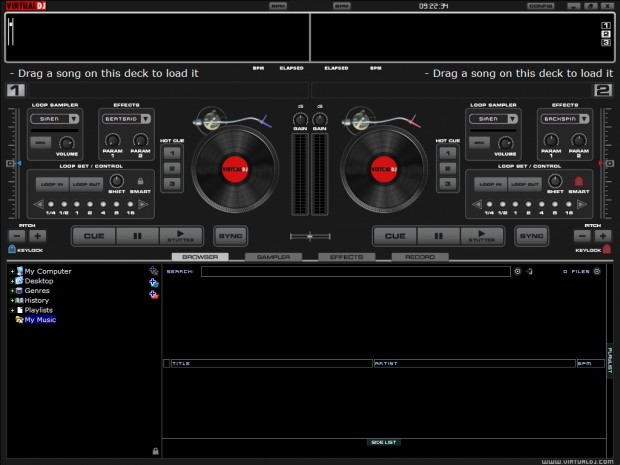Sort song list by Title column
Viewport: 620px width, 465px height.
[x=272, y=363]
